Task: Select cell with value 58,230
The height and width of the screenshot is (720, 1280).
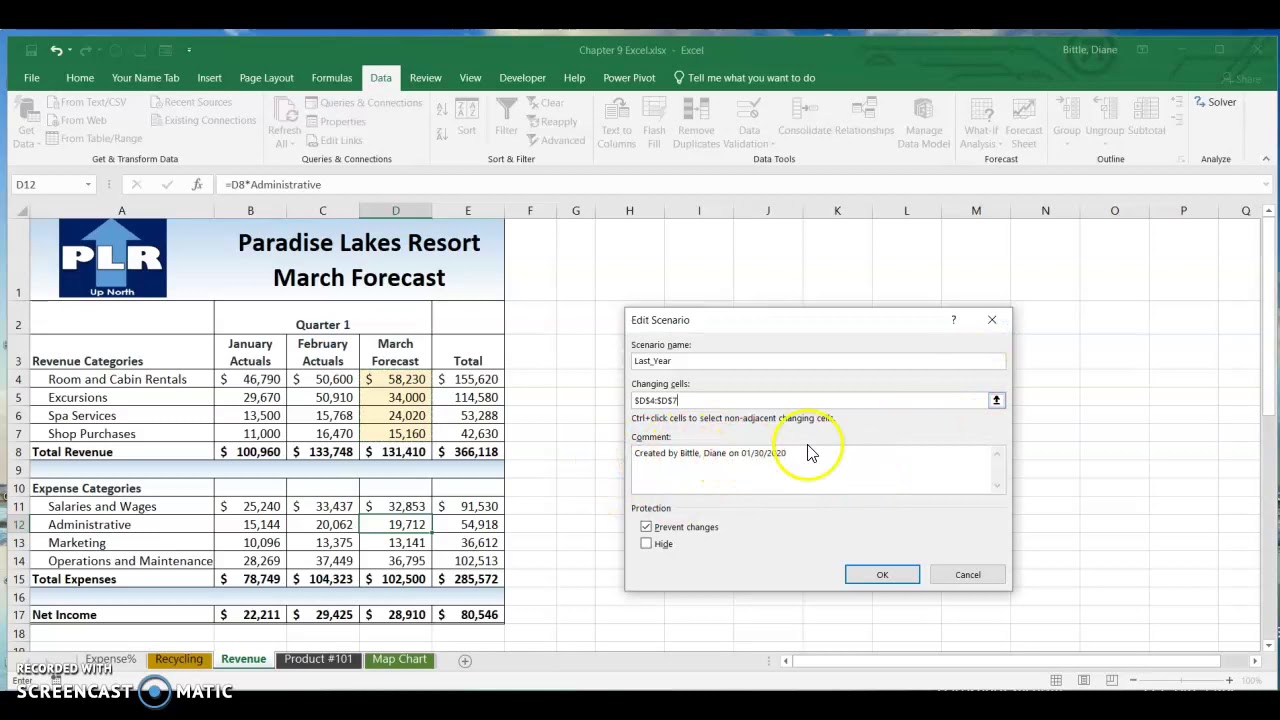Action: [395, 380]
